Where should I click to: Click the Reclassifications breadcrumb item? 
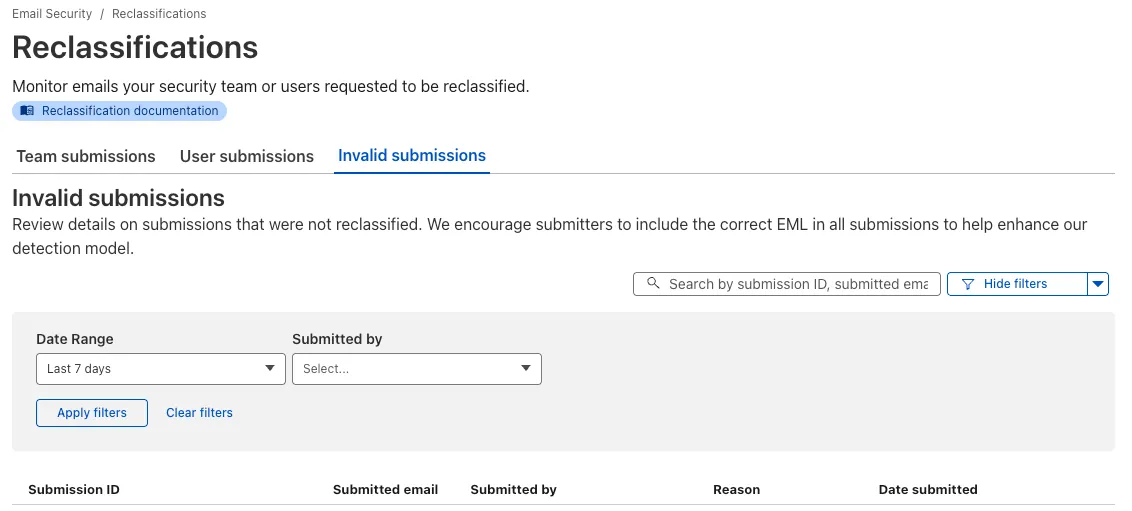[159, 14]
